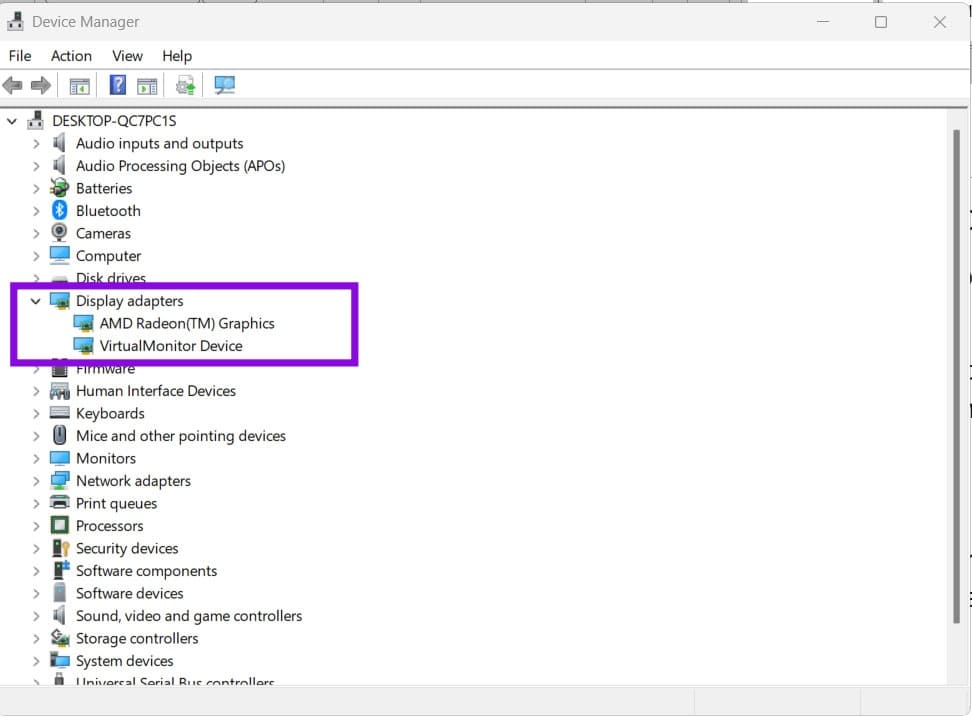972x717 pixels.
Task: Select the Security devices label
Action: click(126, 548)
